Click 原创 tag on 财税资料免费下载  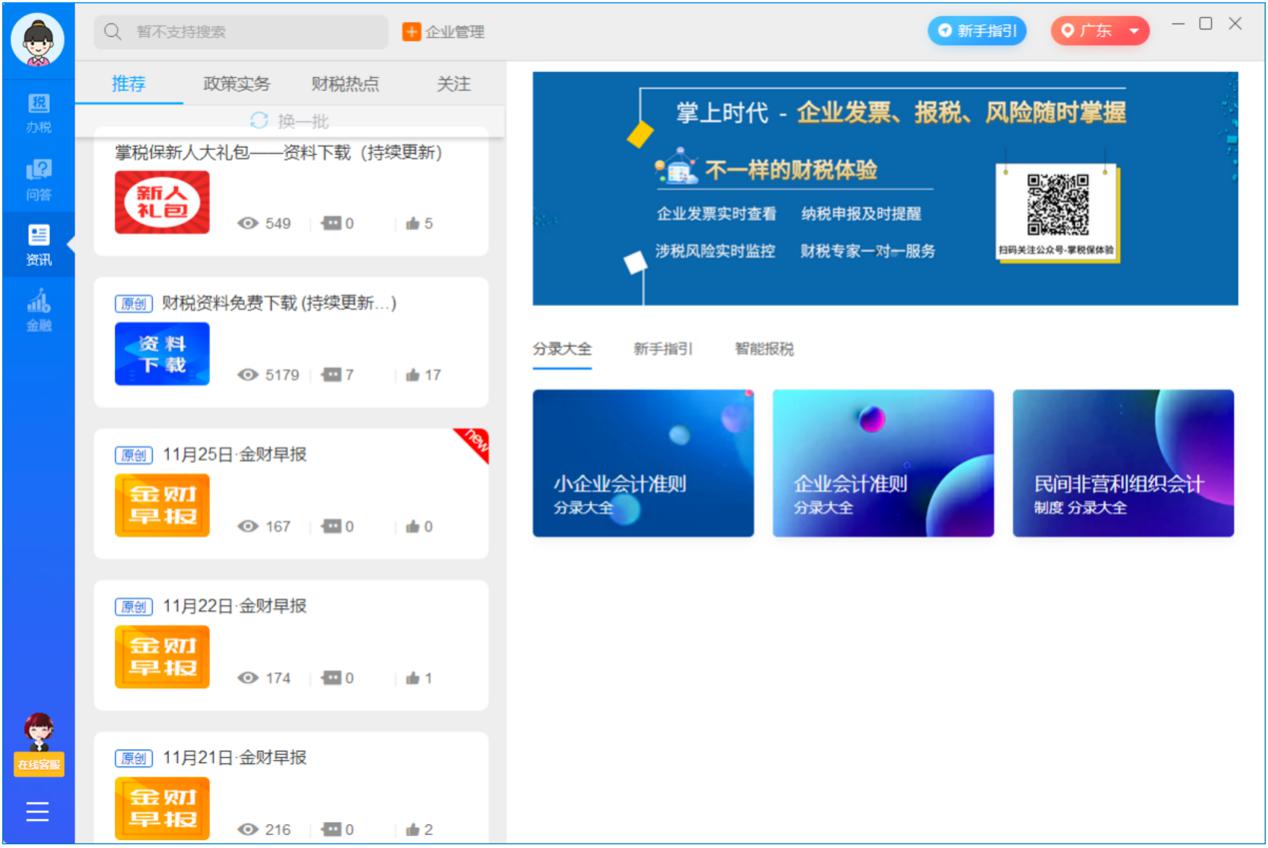134,304
